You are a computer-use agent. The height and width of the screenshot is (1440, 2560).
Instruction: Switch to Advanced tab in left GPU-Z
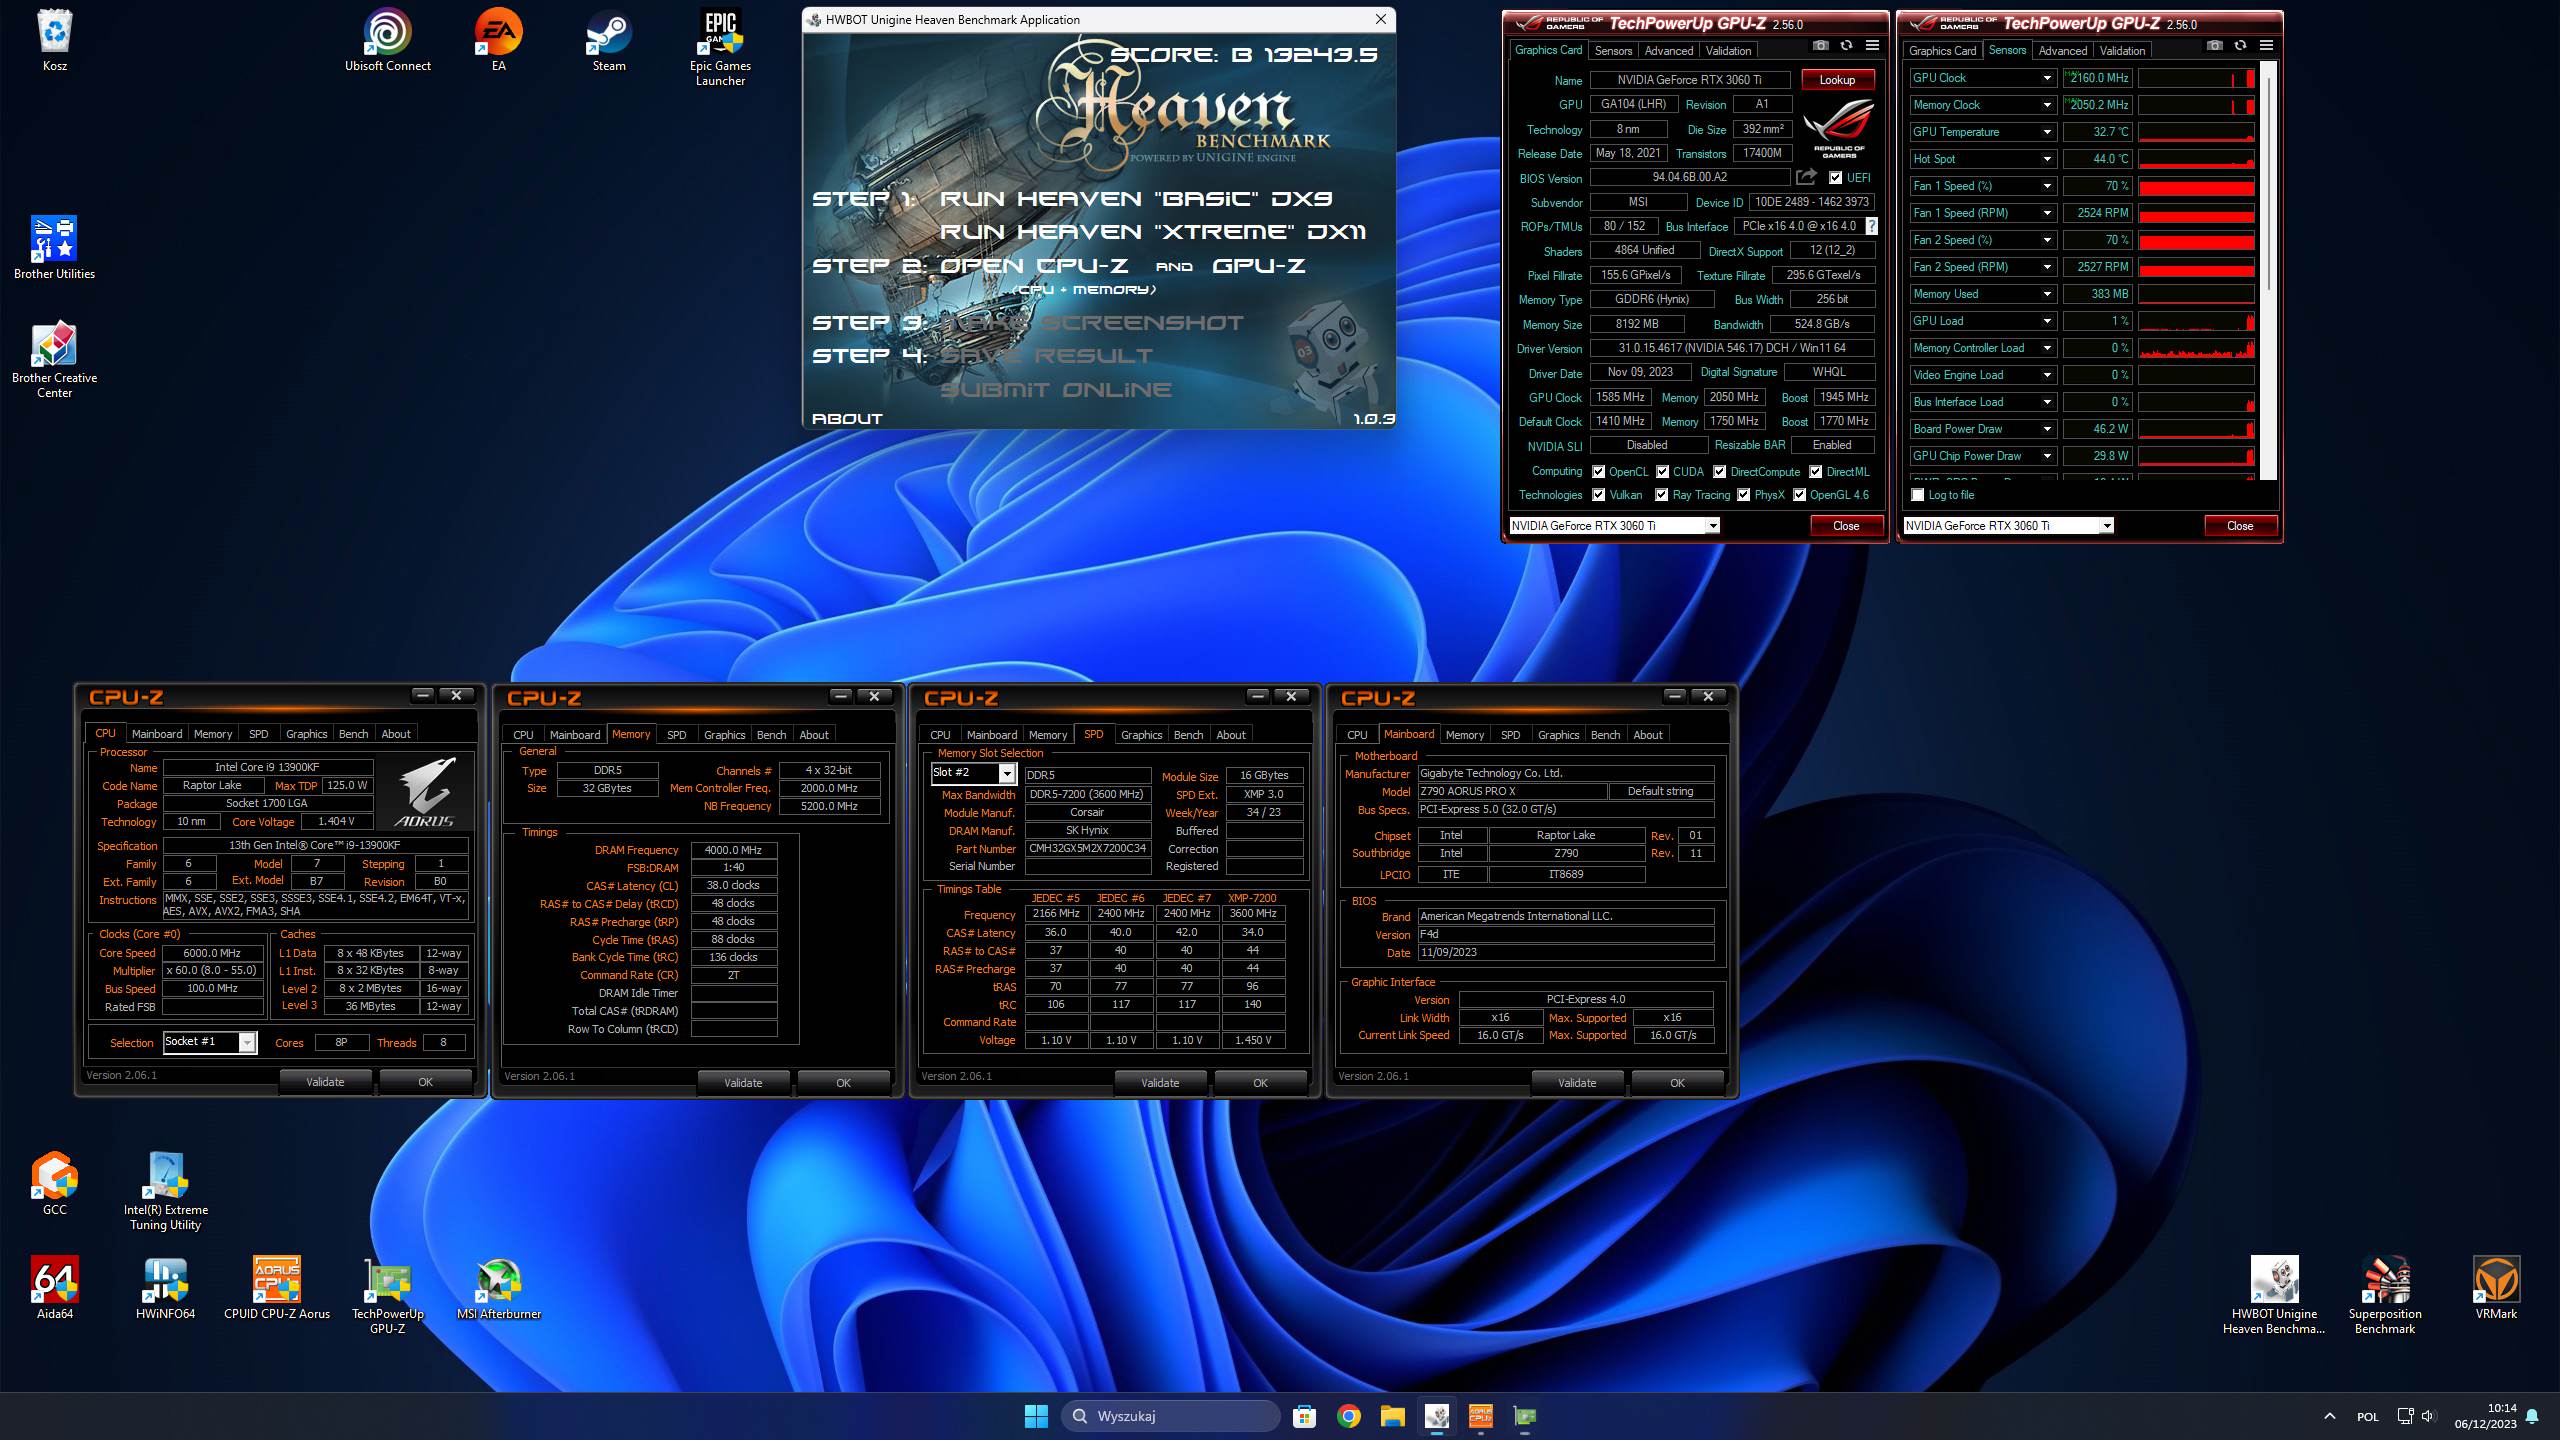tap(1668, 51)
